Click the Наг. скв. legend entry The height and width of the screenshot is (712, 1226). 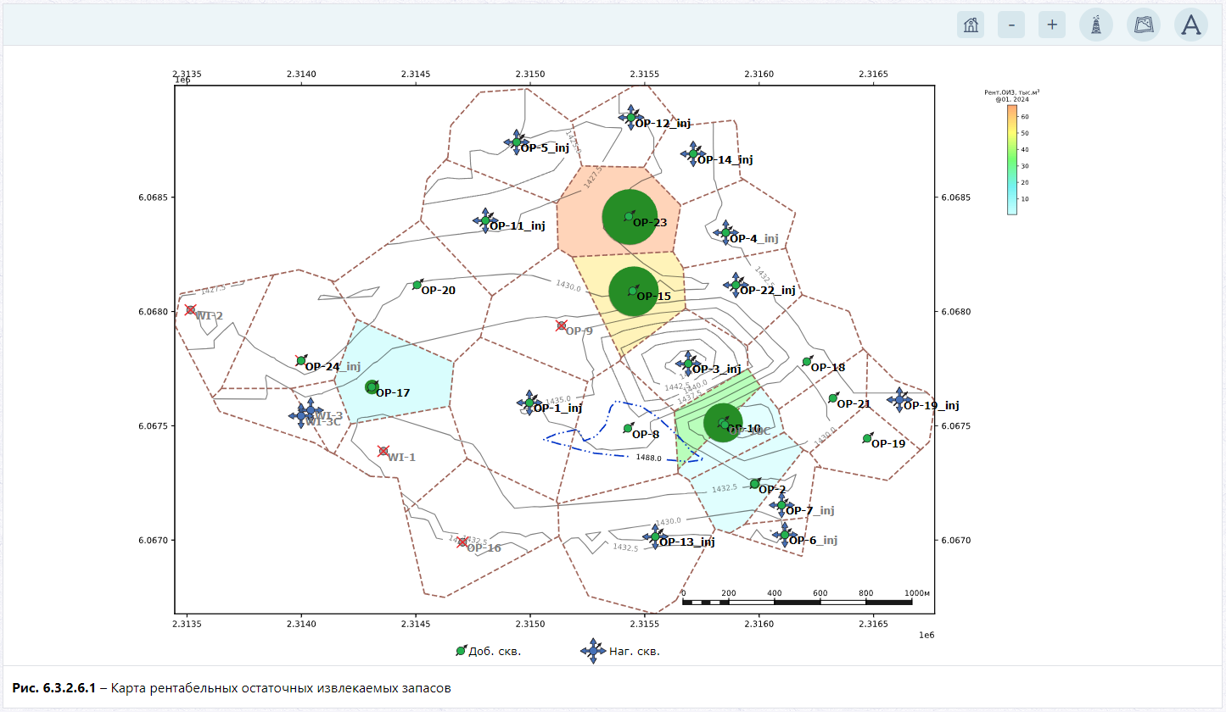click(620, 651)
